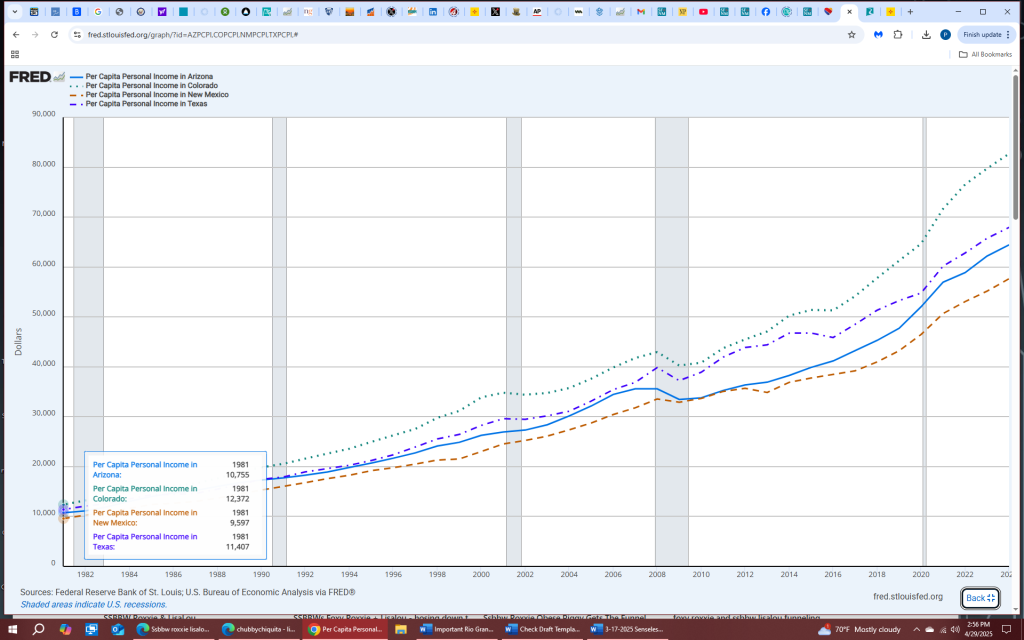The height and width of the screenshot is (640, 1024).
Task: Open the Chrome extensions puzzle icon
Action: [x=897, y=34]
